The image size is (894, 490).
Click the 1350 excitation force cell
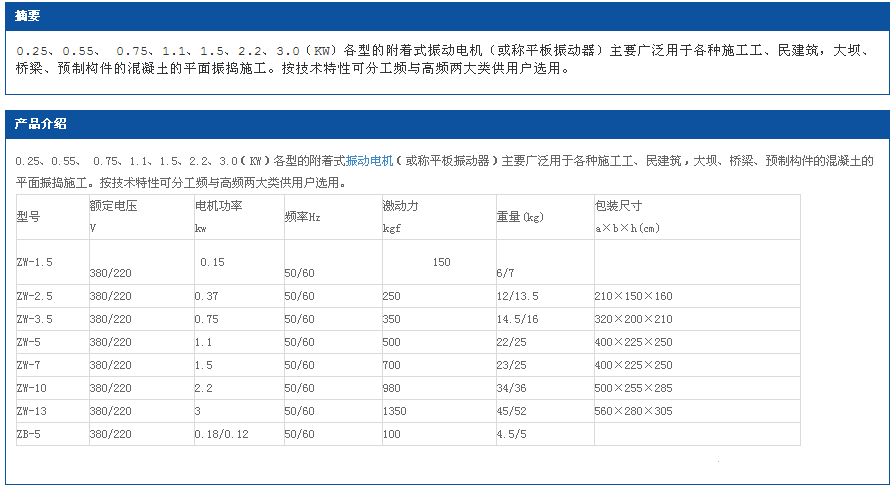click(x=394, y=411)
